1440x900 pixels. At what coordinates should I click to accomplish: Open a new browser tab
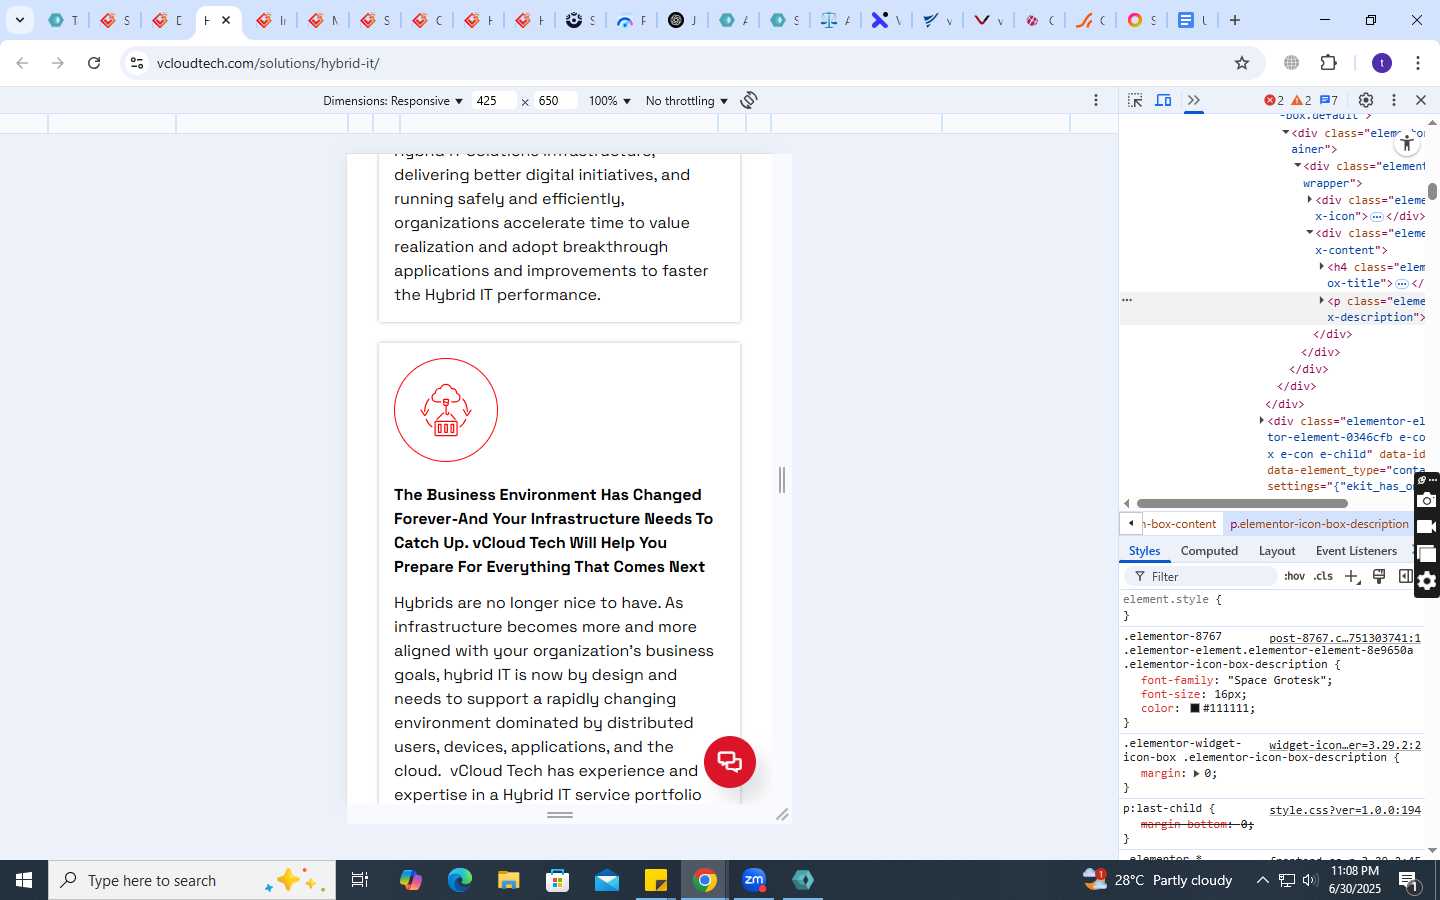(1235, 20)
